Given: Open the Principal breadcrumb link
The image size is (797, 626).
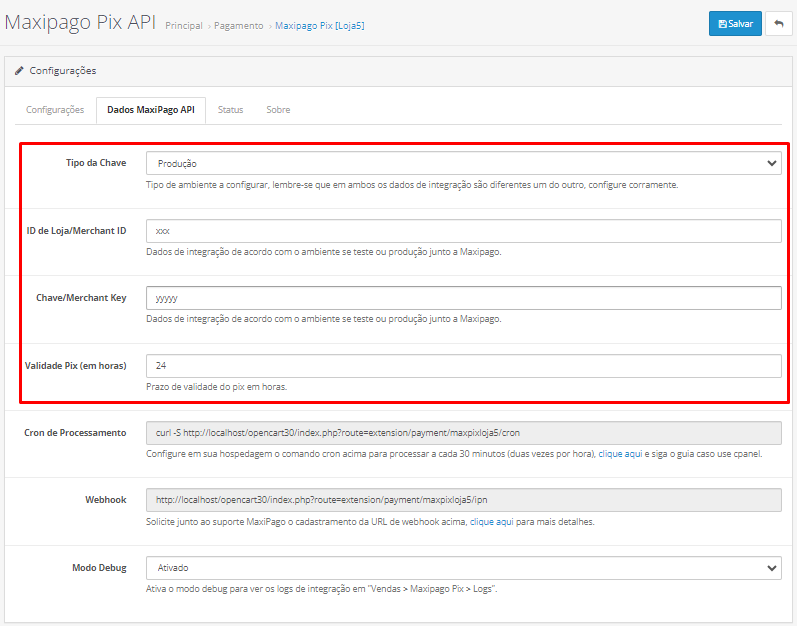Looking at the screenshot, I should 183,25.
